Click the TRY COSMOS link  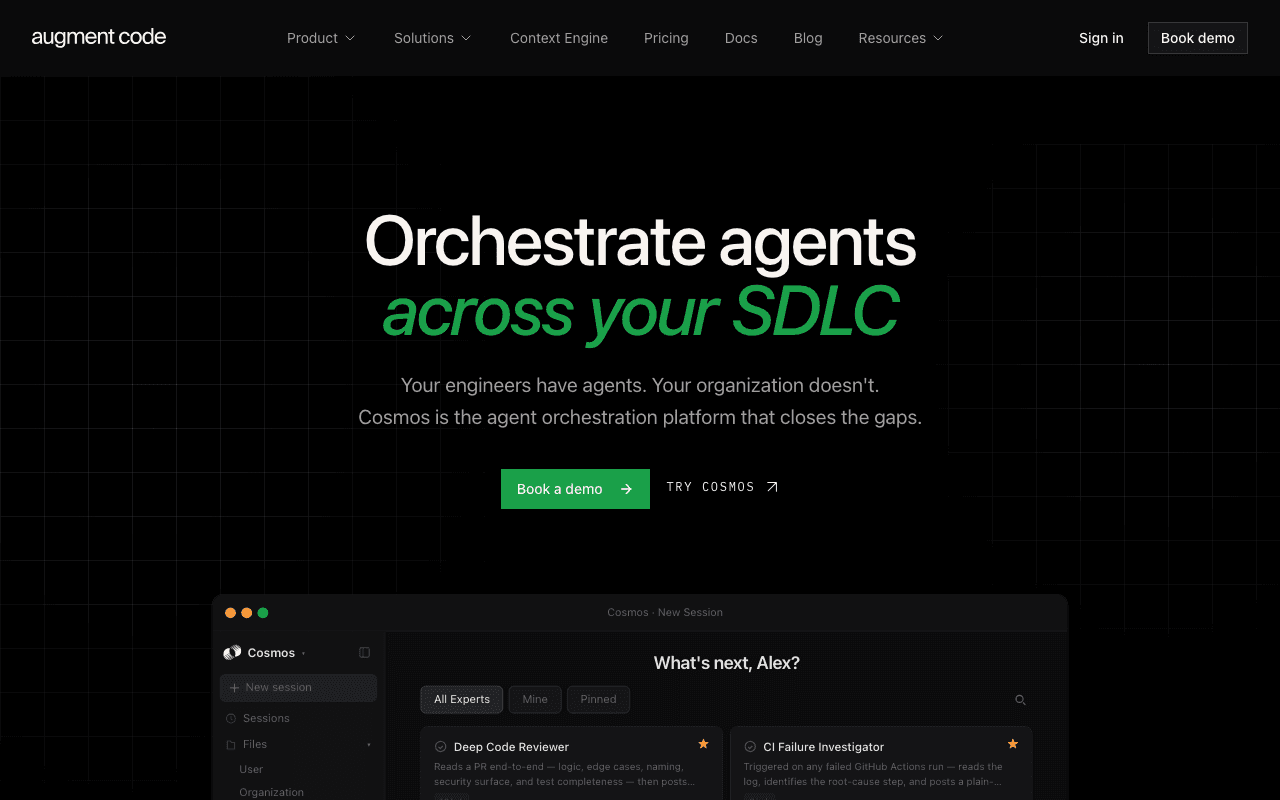722,487
